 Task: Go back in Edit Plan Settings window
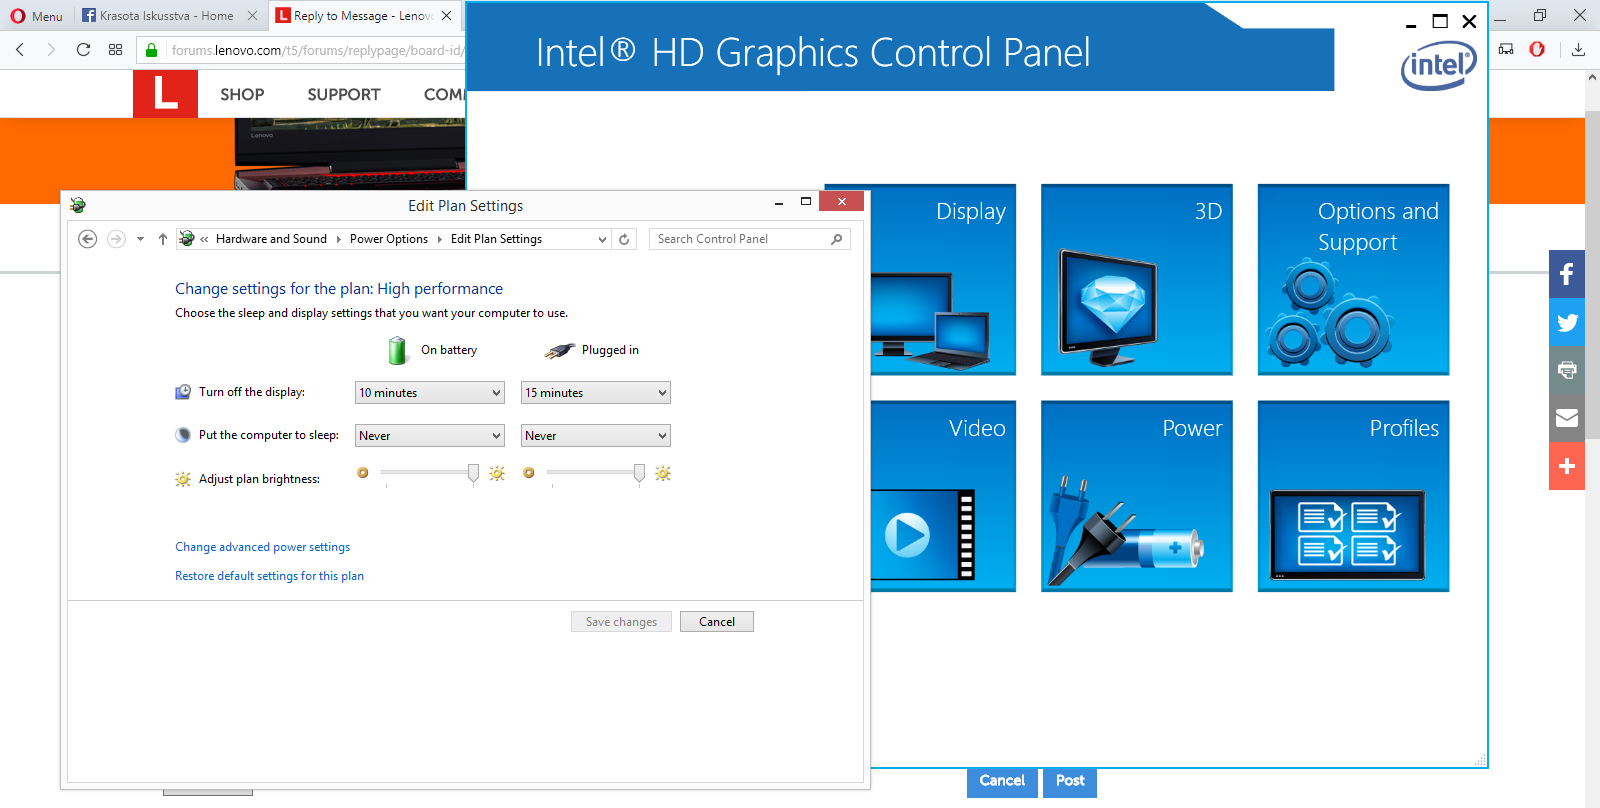(87, 239)
